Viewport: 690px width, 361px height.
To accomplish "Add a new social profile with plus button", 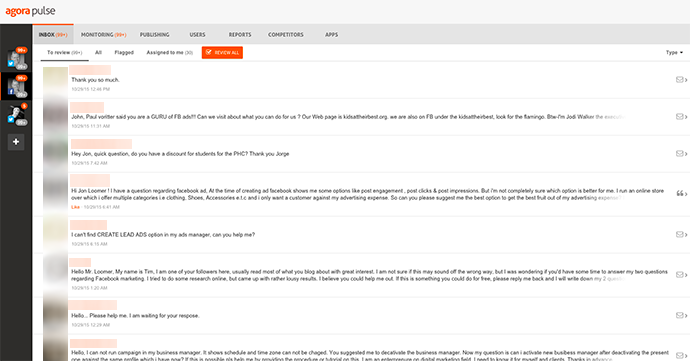I will [x=16, y=142].
